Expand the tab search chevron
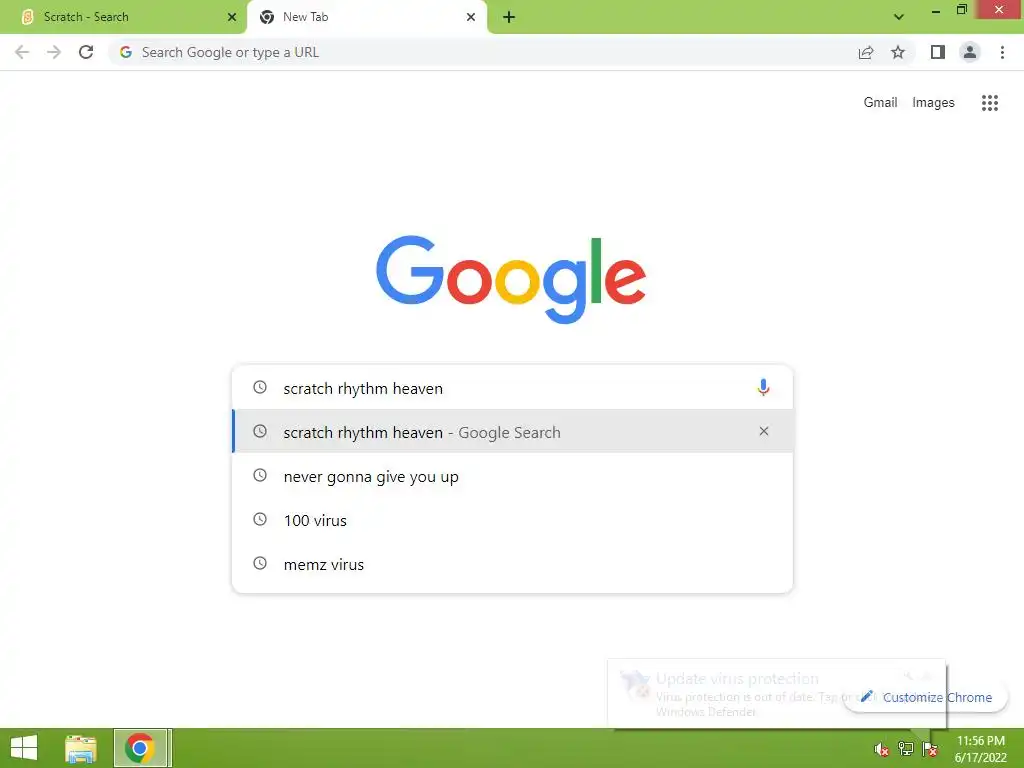The height and width of the screenshot is (768, 1024). pos(899,17)
